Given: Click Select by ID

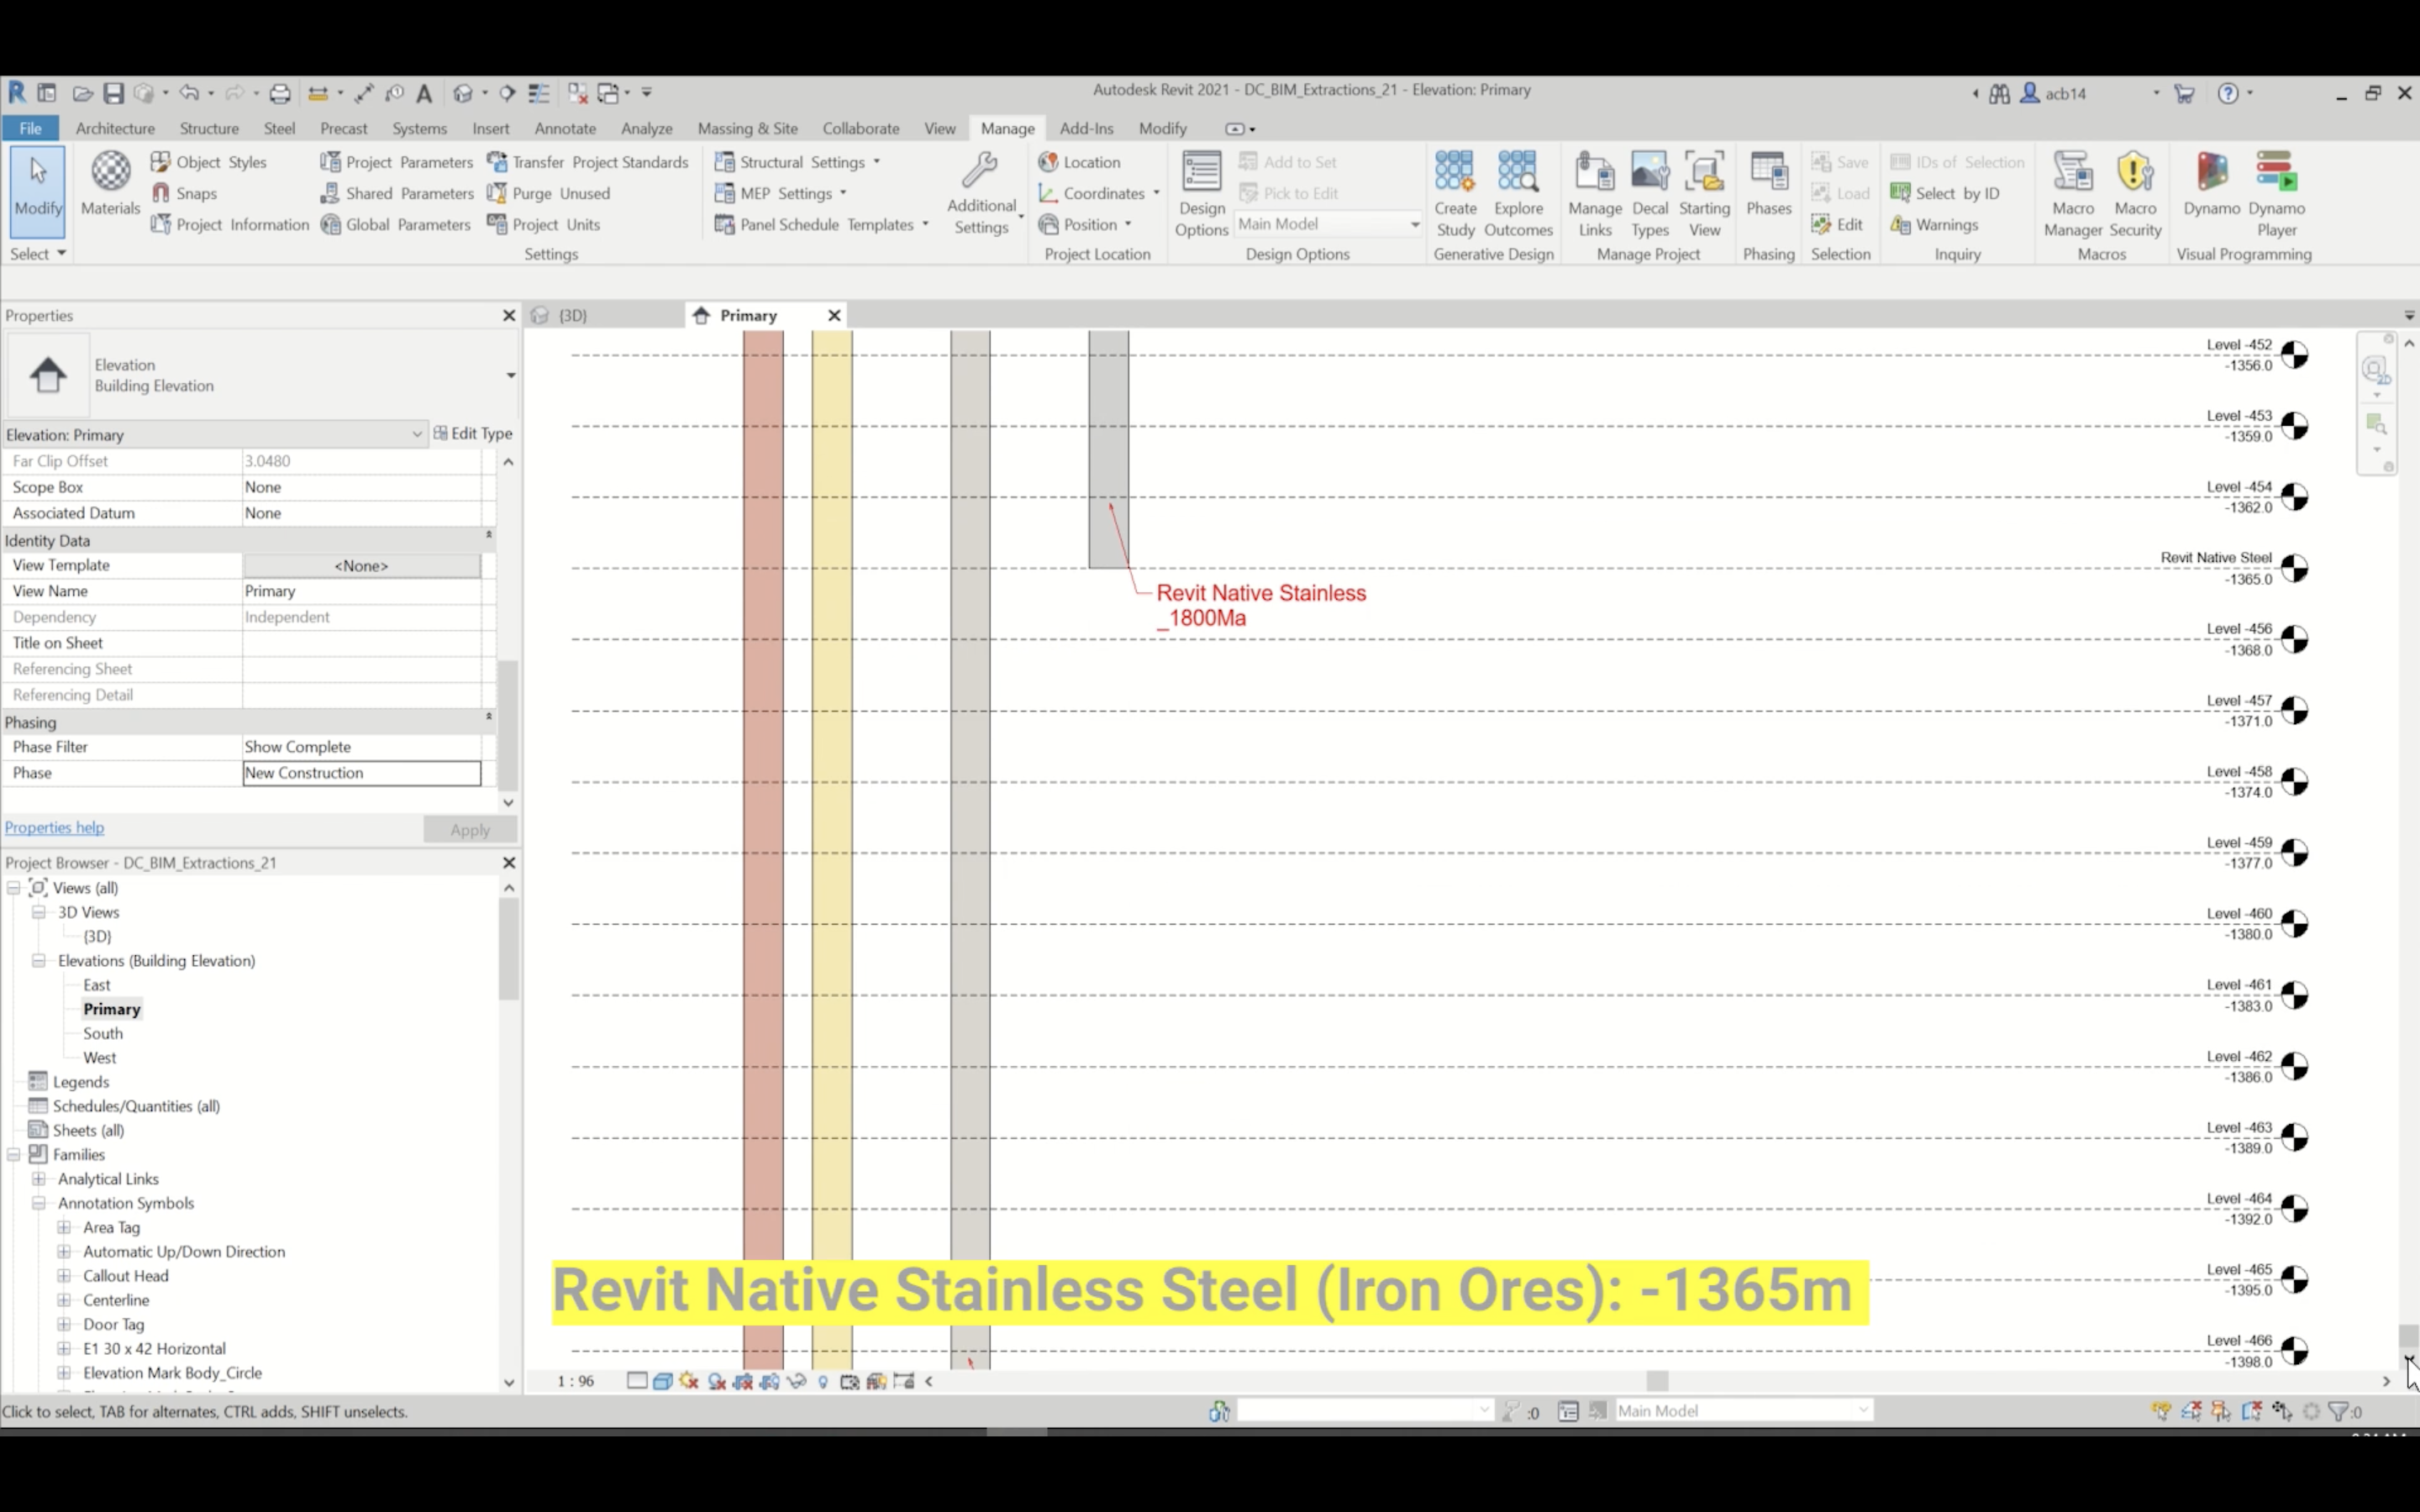Looking at the screenshot, I should (x=1945, y=193).
